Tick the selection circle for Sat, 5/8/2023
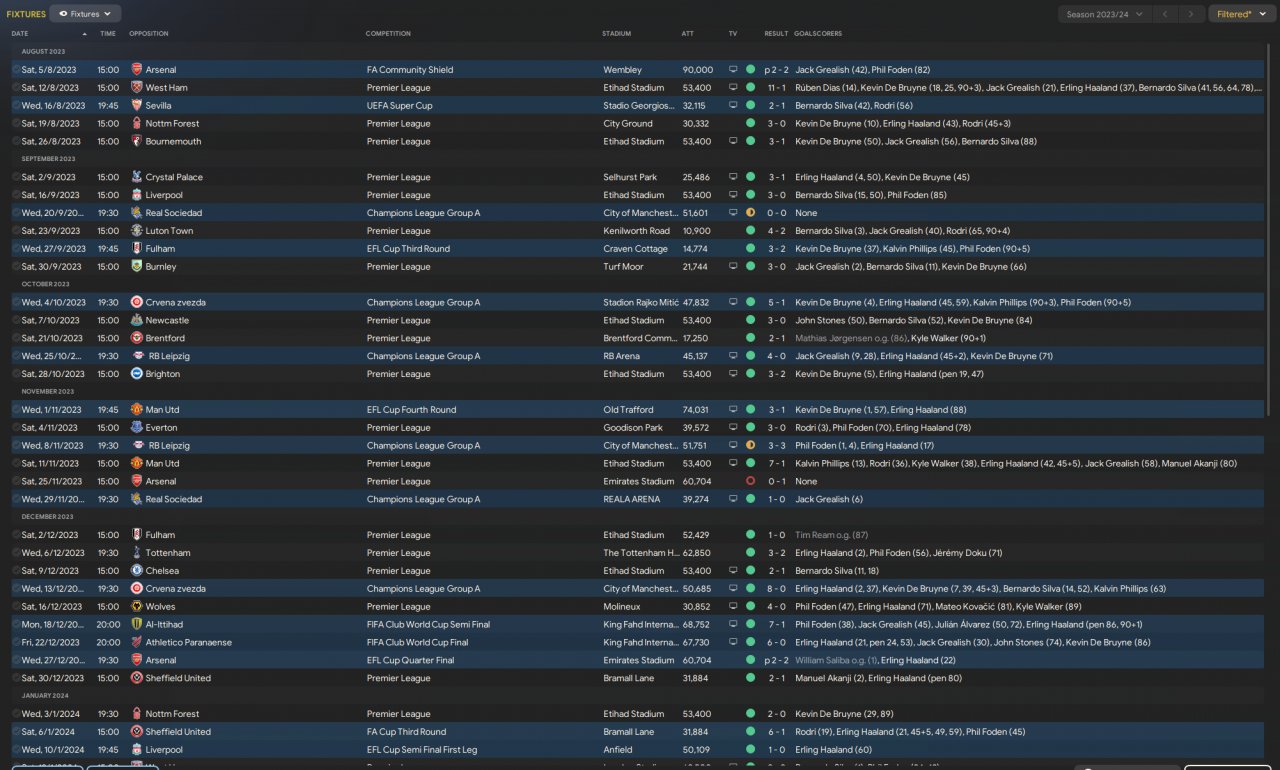The width and height of the screenshot is (1280, 770). tap(16, 70)
